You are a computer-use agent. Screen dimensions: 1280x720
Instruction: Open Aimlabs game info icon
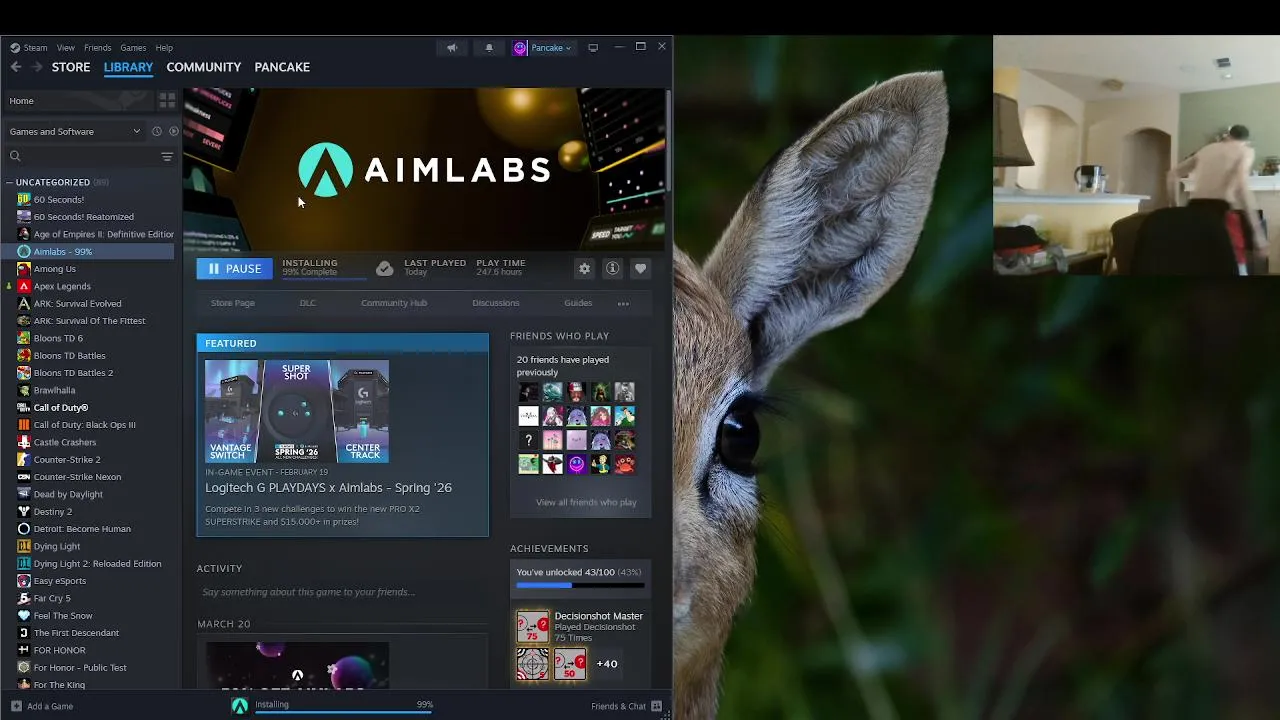pos(612,268)
